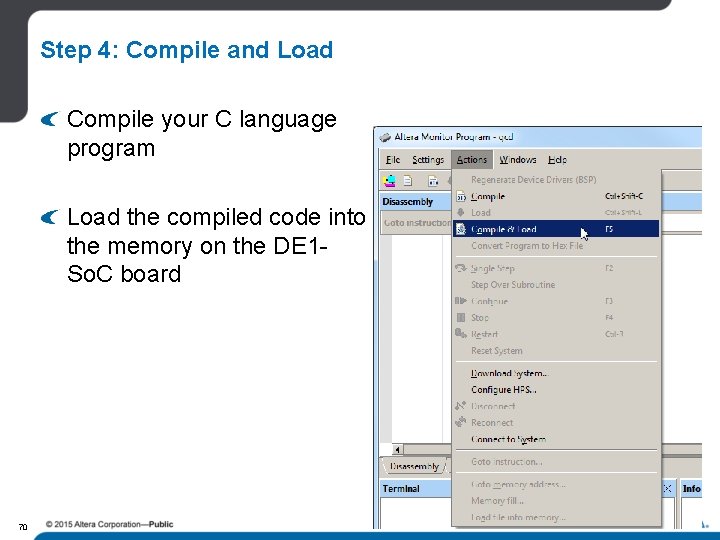This screenshot has height=540, width=720.
Task: Click the colorful new project toolbar icon
Action: click(389, 181)
